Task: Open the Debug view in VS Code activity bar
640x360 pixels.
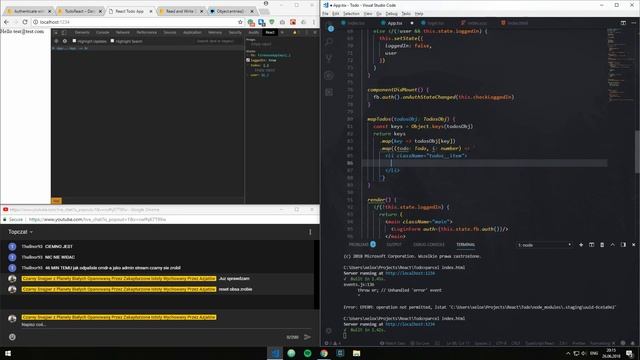Action: click(329, 75)
